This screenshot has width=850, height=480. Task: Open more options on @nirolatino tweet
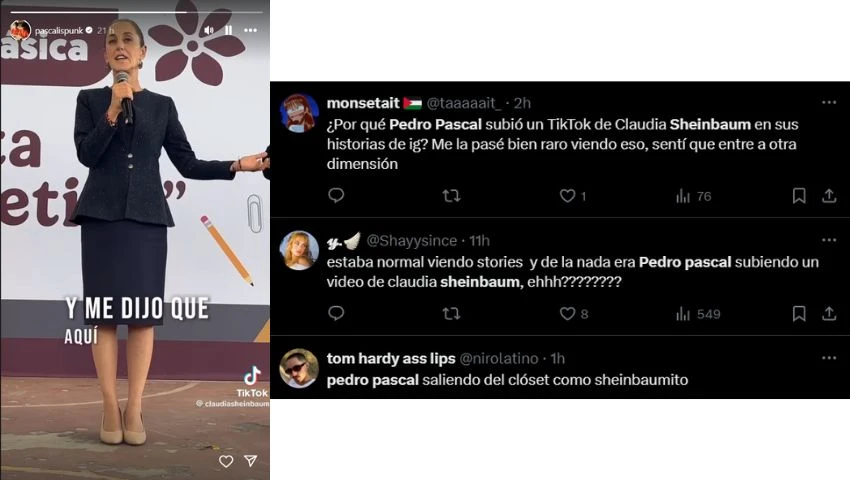point(829,358)
